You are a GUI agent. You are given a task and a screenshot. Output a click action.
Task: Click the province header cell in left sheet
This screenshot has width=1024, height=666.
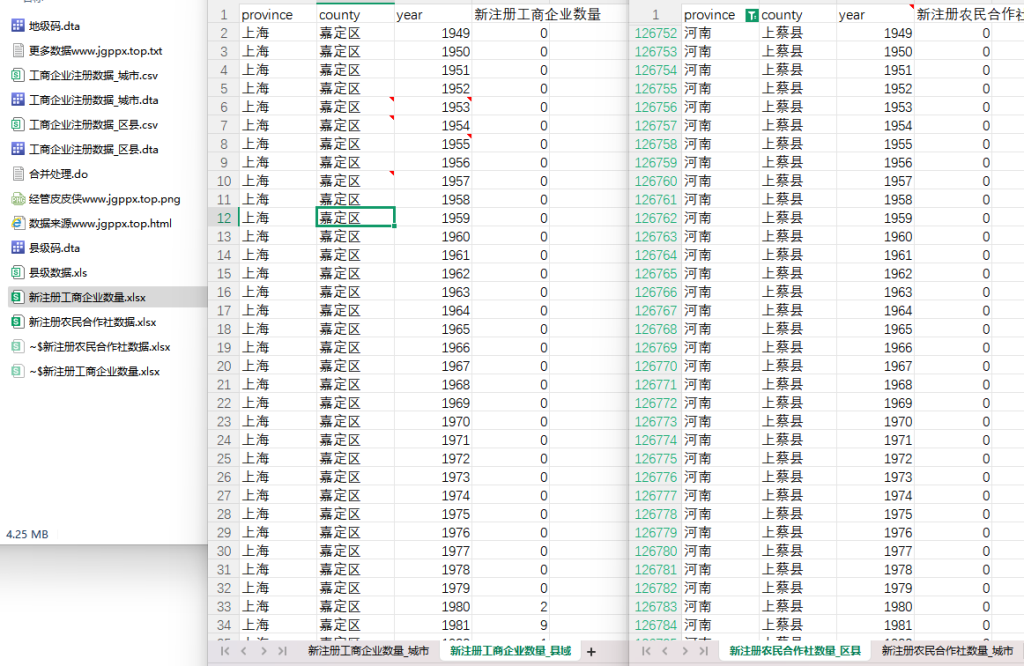click(278, 14)
